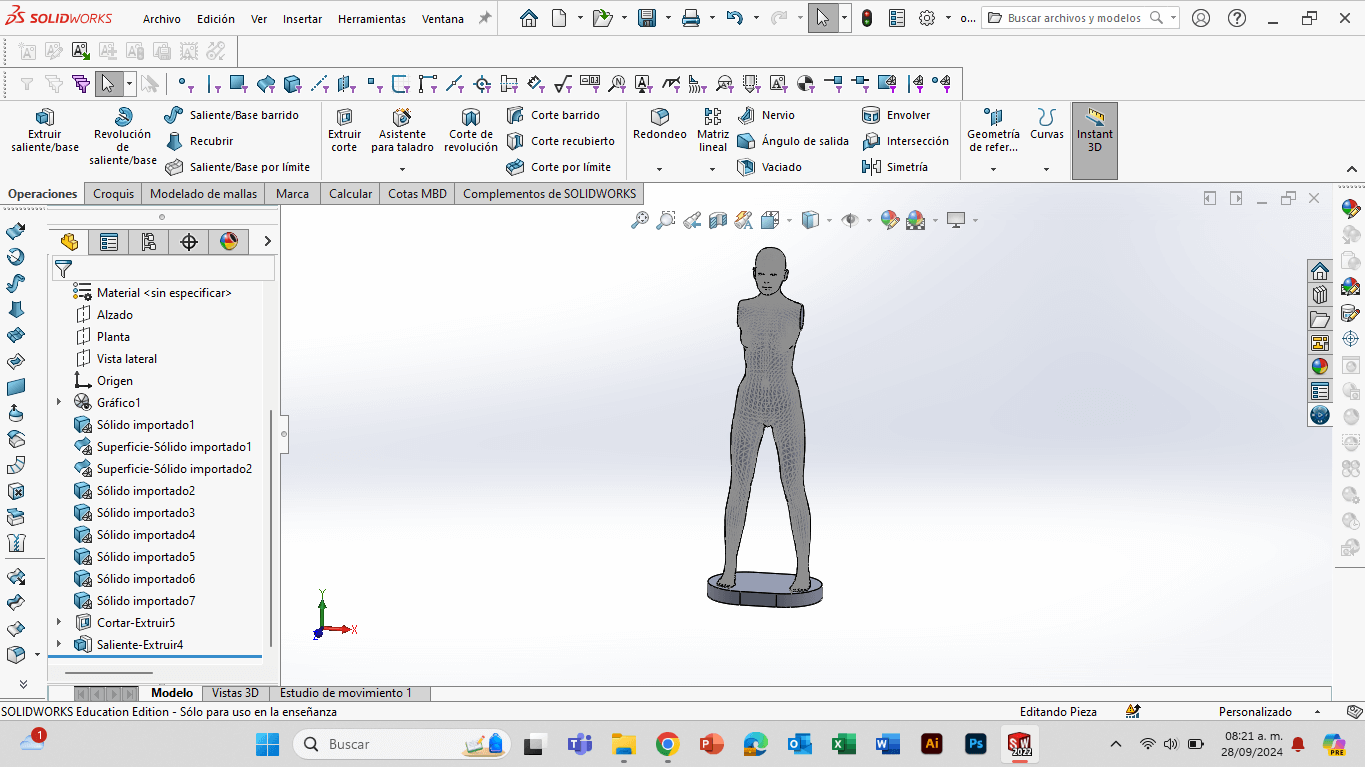Screen dimensions: 1365x767
Task: Open the Insertar menu
Action: pos(302,19)
